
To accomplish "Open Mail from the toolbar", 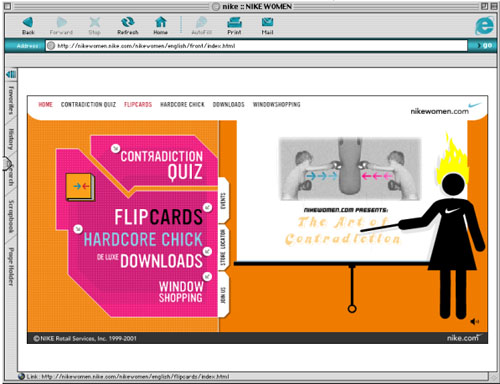I will (267, 25).
